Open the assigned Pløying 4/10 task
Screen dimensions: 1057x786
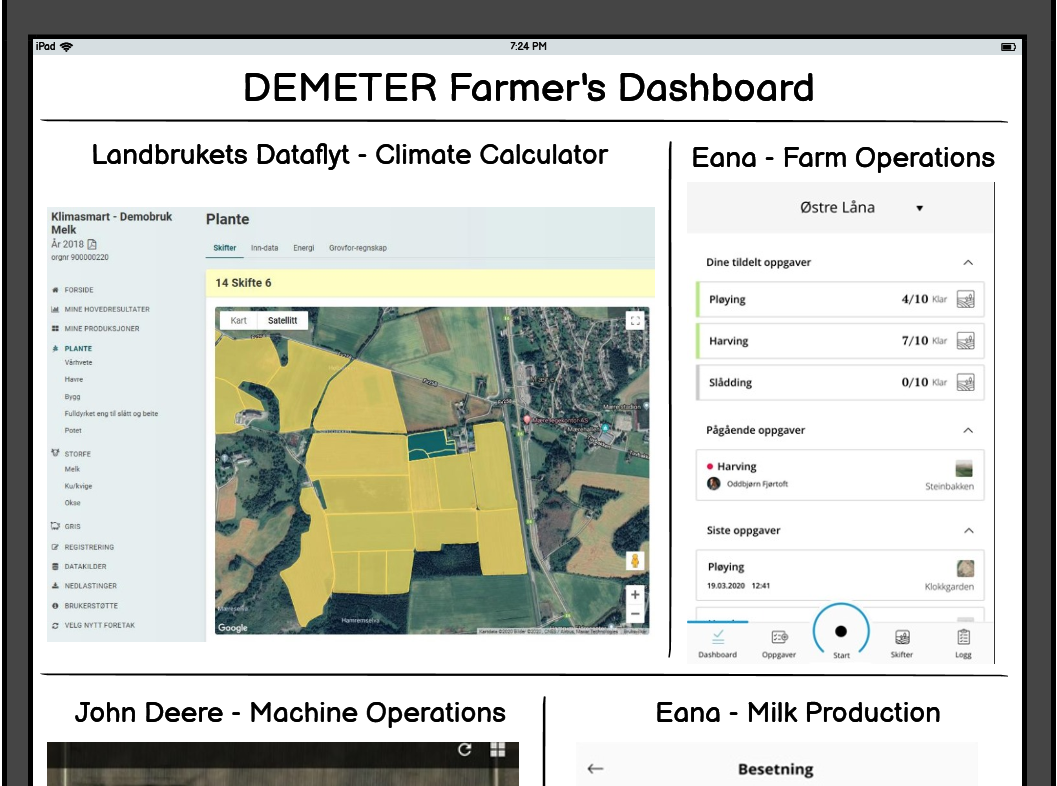840,299
